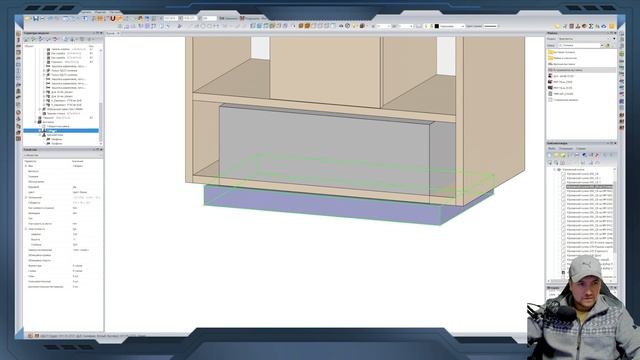Collapse the root node of the lower-right list tree
The image size is (640, 360).
pos(555,169)
